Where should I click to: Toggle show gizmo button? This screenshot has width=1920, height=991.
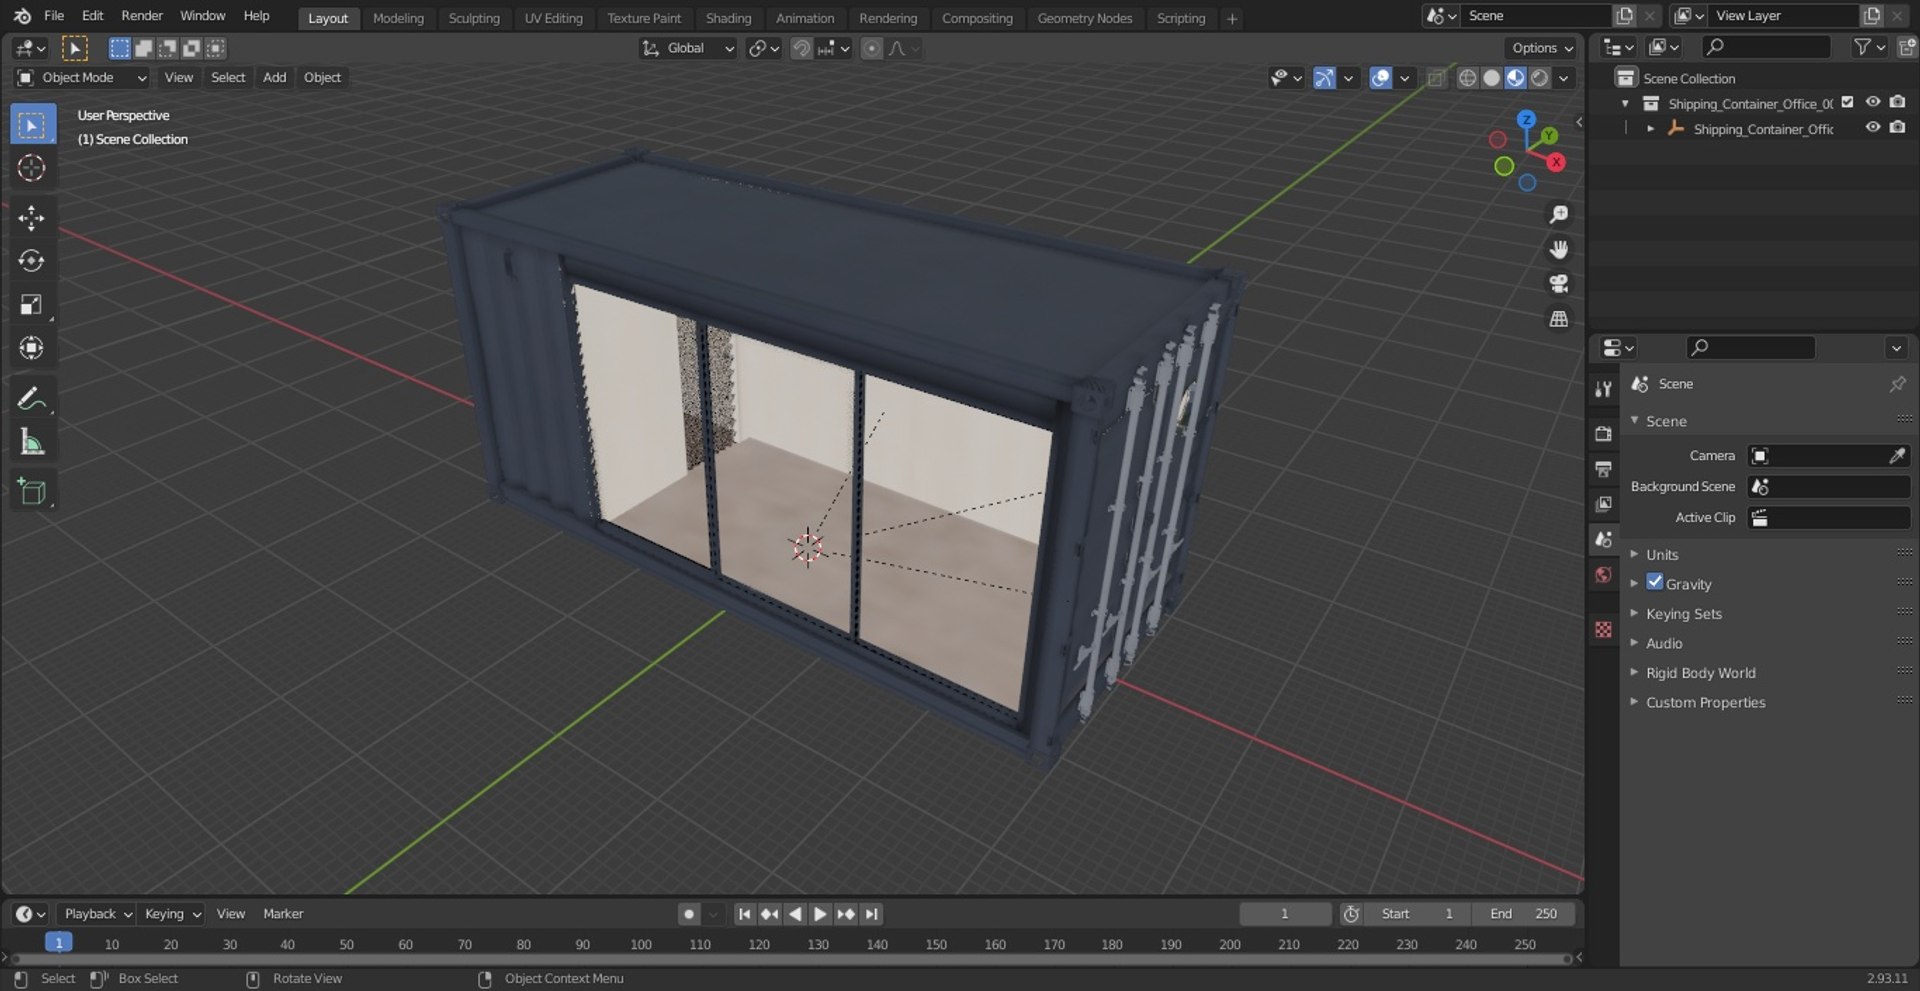[x=1324, y=78]
